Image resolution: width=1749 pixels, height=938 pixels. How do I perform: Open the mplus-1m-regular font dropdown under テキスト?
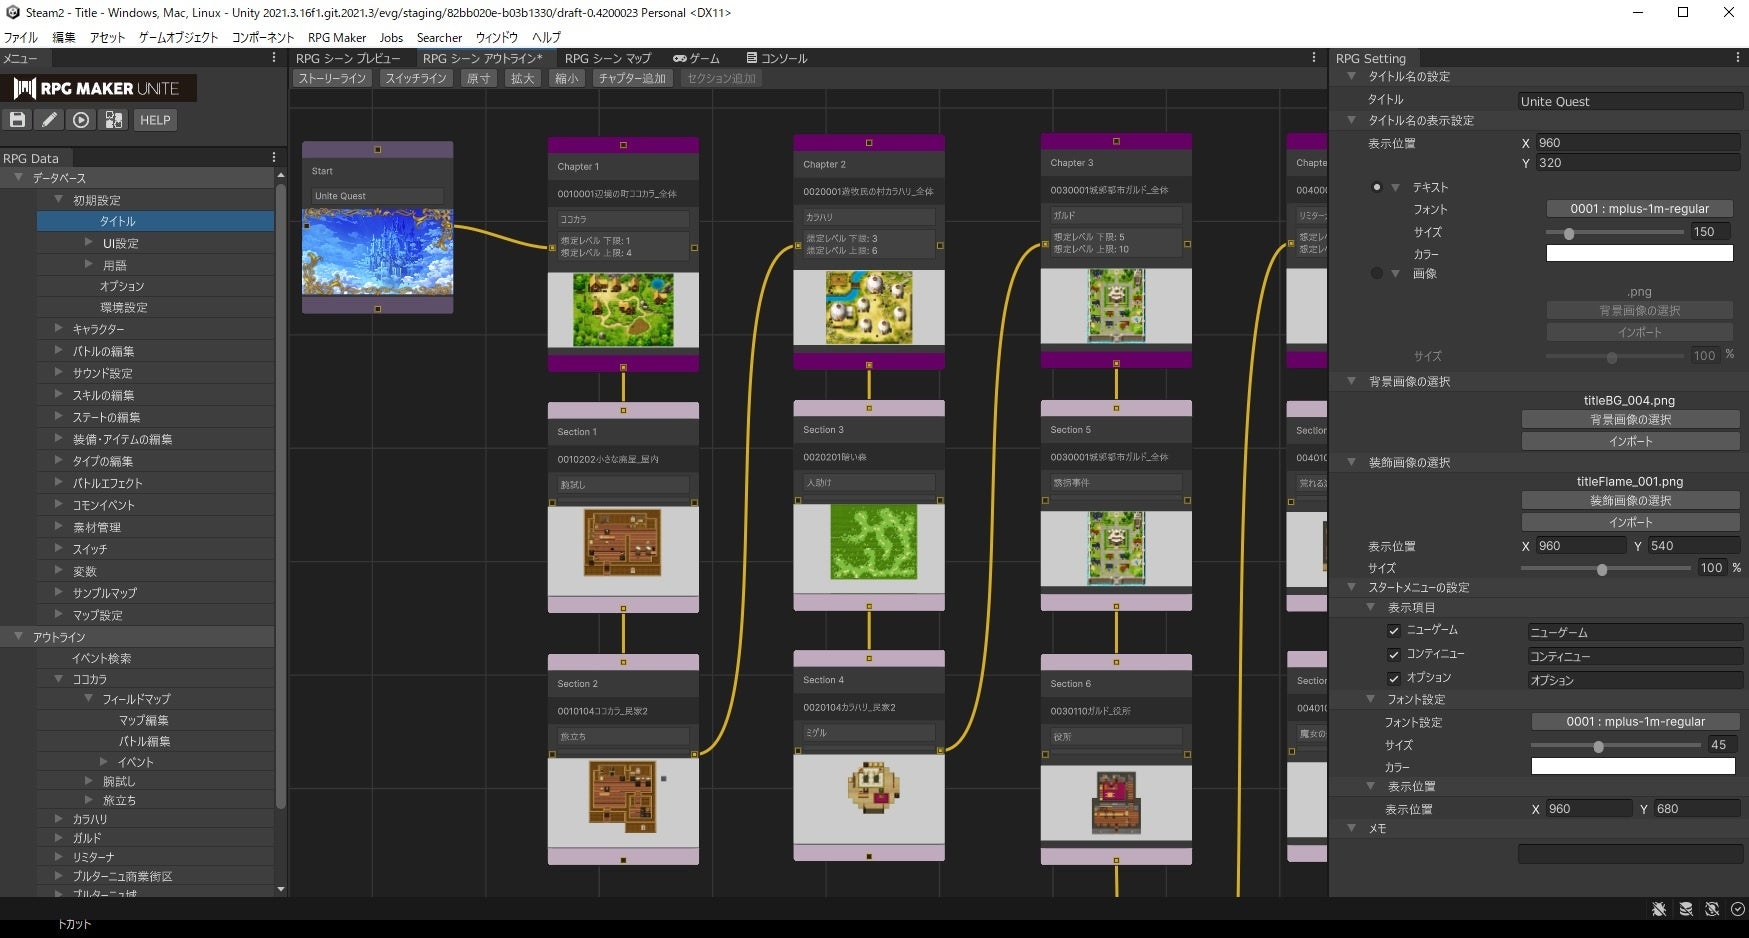click(1639, 209)
